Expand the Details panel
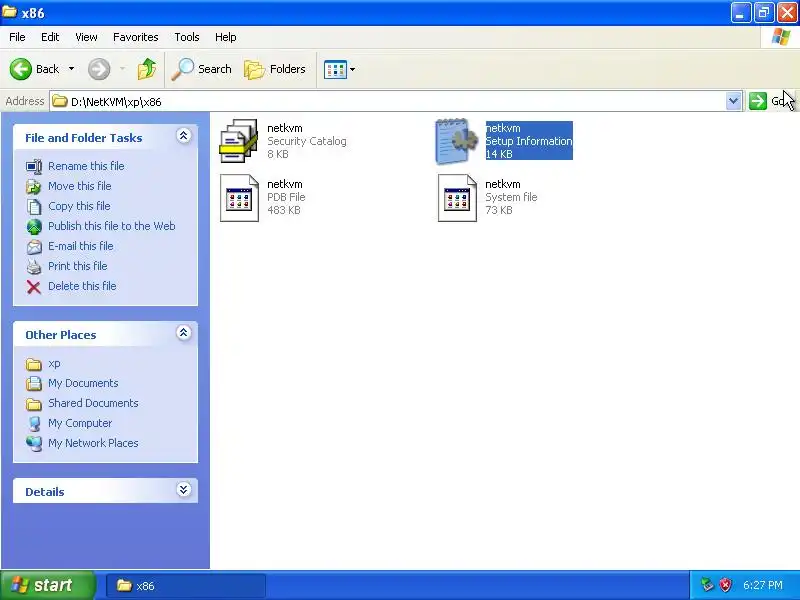The image size is (800, 600). point(184,490)
